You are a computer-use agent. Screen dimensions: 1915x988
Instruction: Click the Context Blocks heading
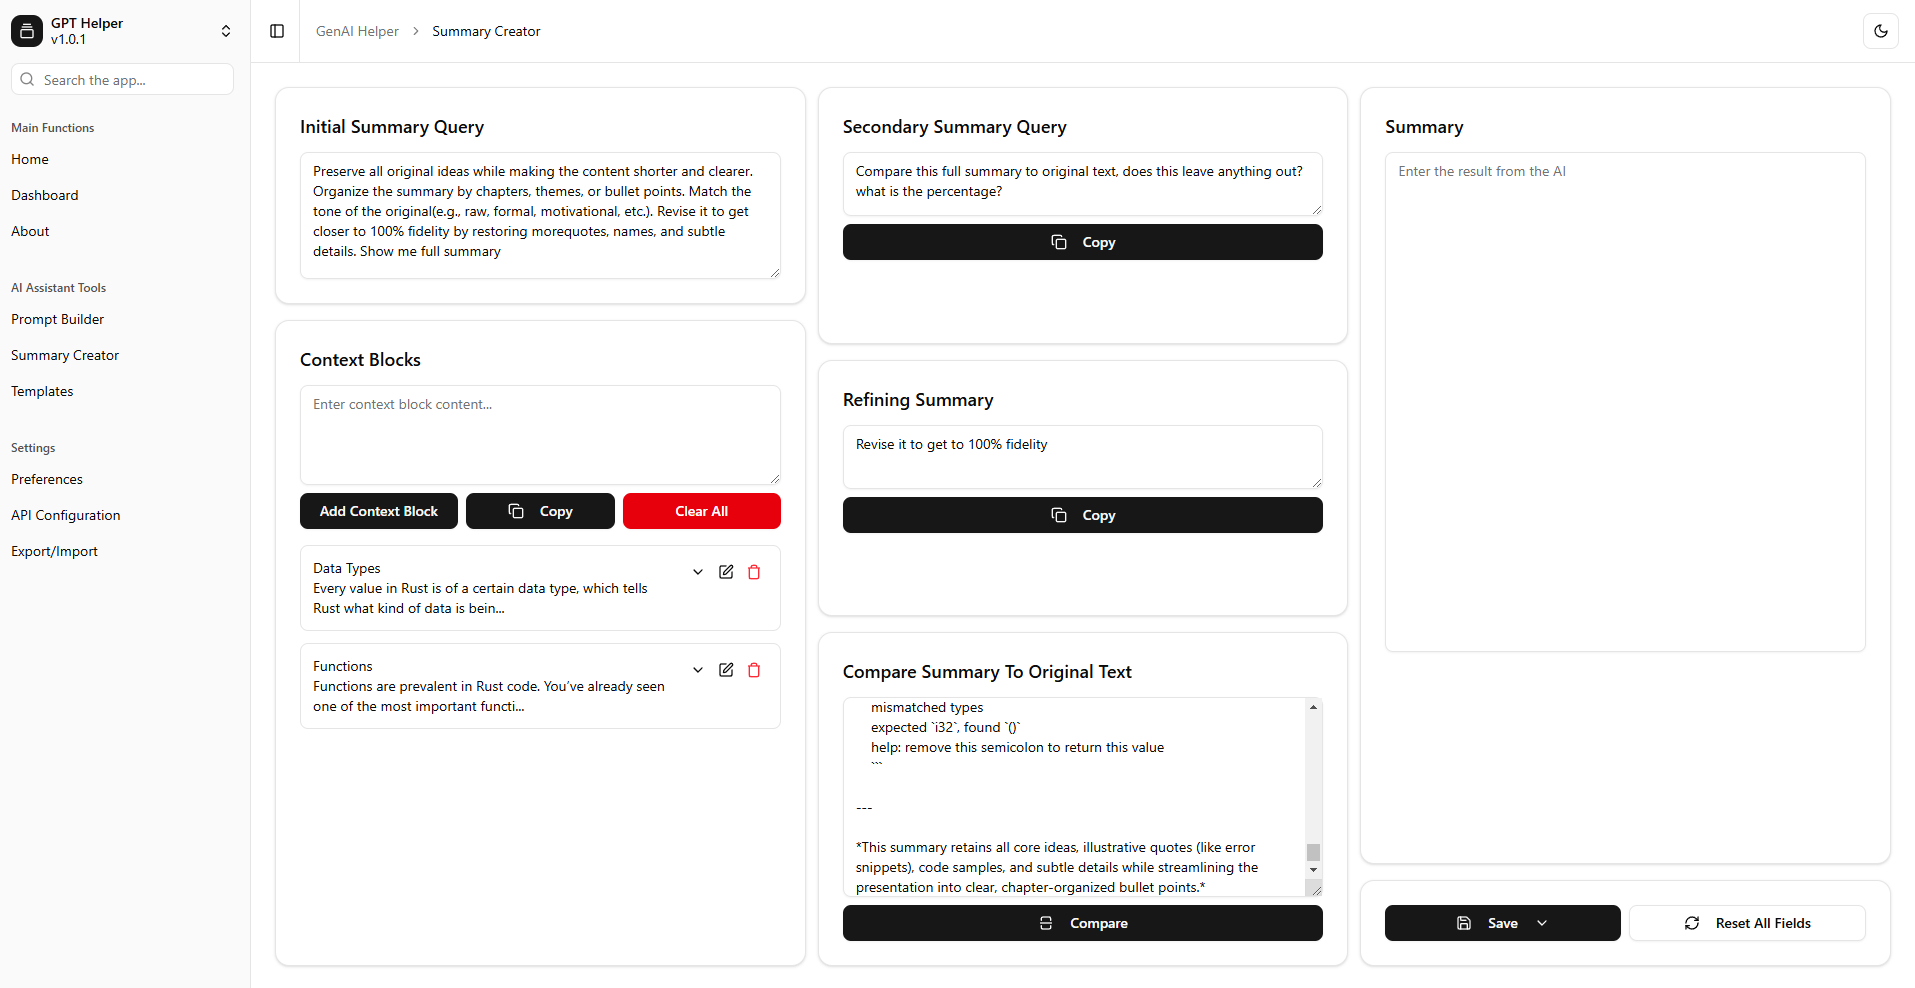tap(360, 360)
